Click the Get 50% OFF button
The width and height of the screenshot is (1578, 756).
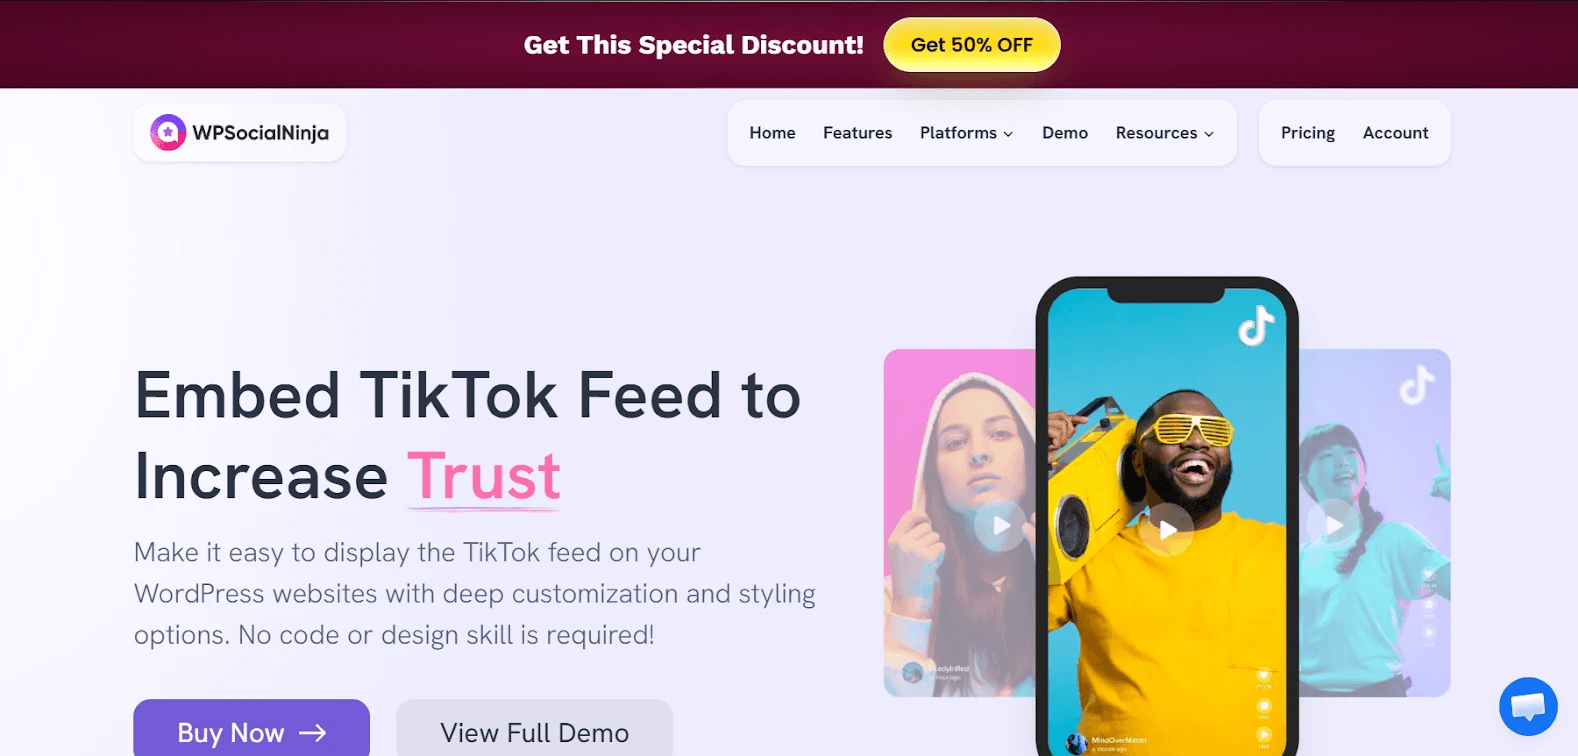[971, 45]
